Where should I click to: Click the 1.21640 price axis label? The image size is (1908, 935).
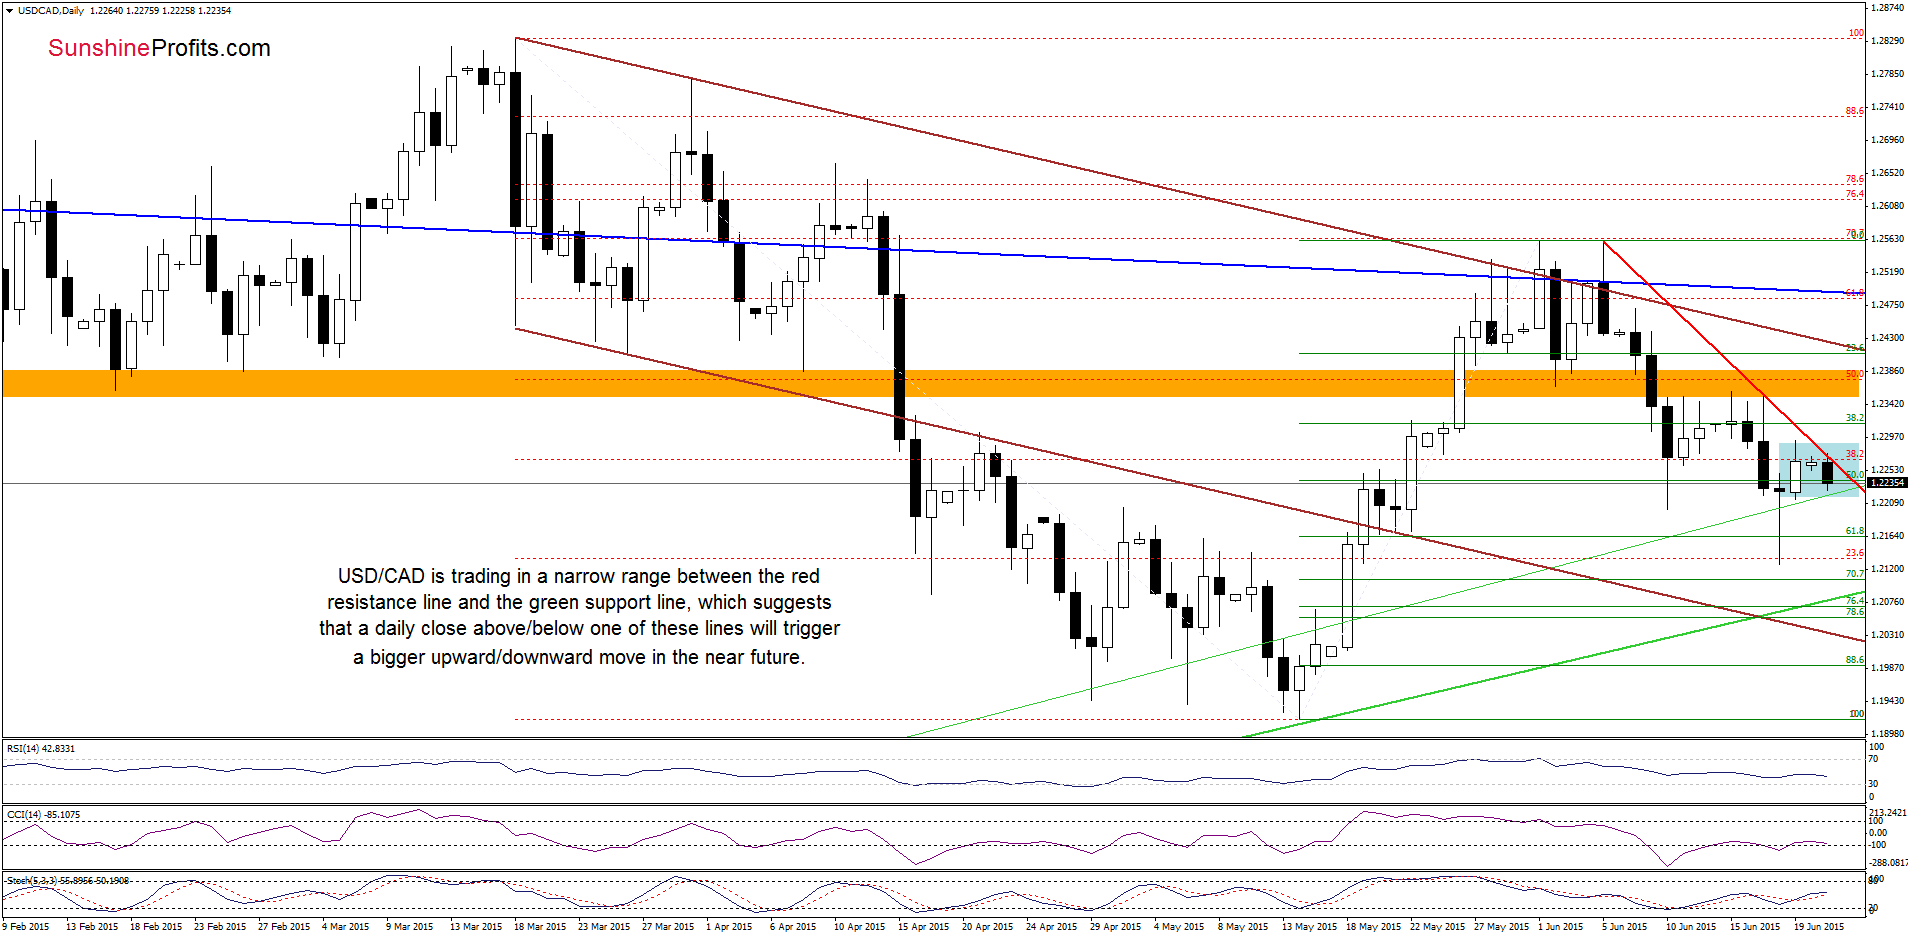coord(1887,535)
